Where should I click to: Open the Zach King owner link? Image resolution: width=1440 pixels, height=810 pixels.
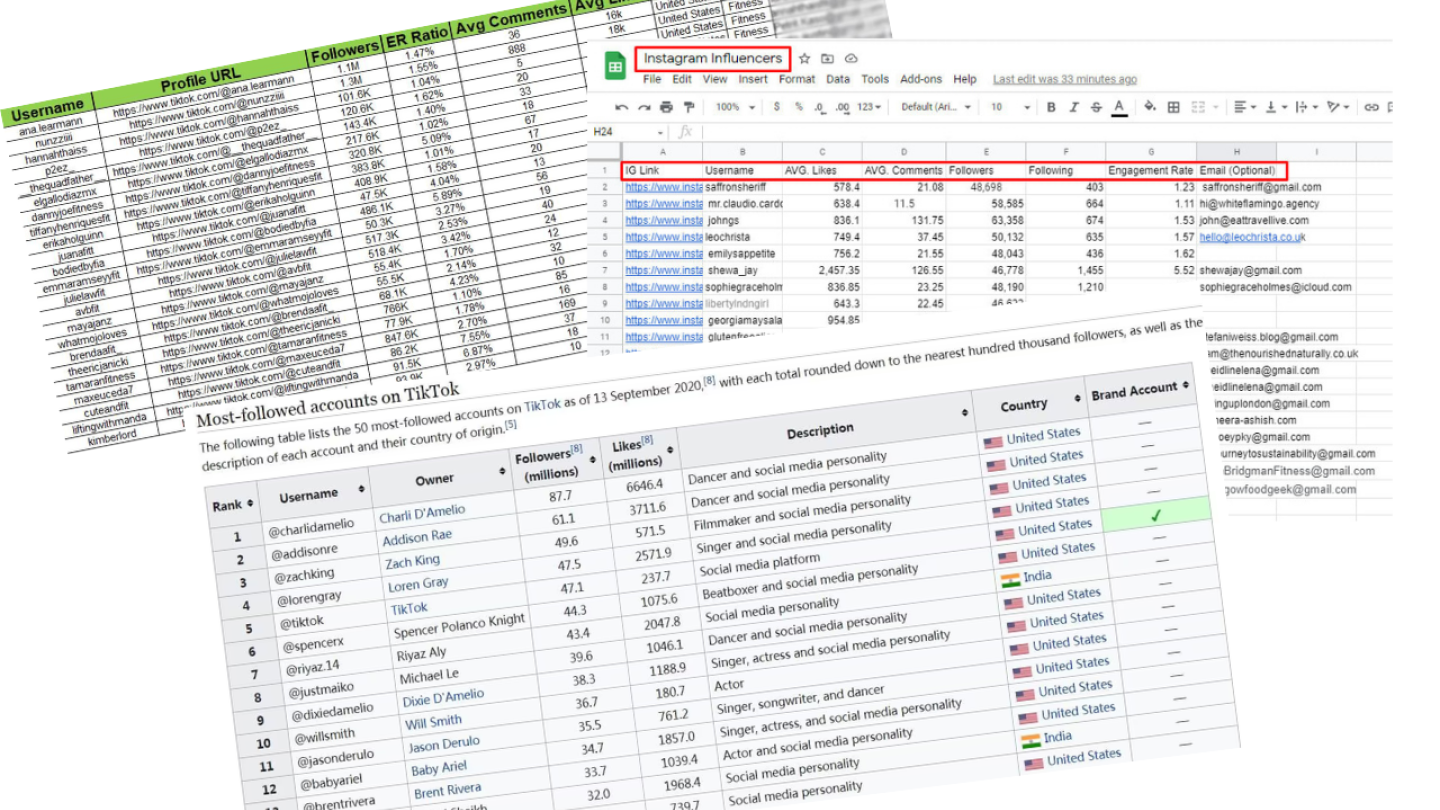(x=412, y=562)
